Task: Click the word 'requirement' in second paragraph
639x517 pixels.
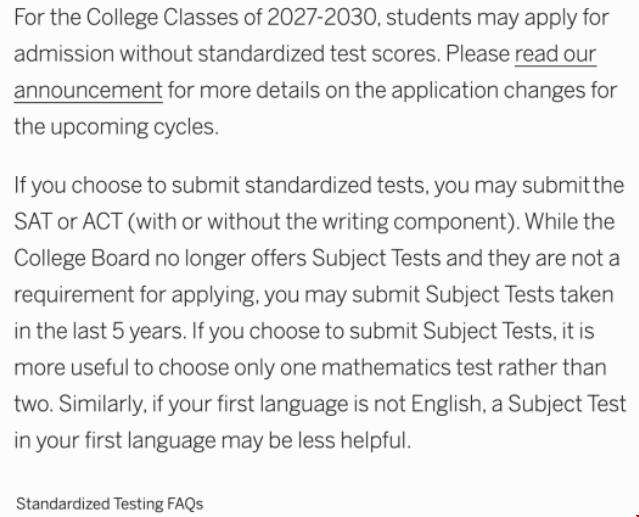Action: (x=74, y=295)
